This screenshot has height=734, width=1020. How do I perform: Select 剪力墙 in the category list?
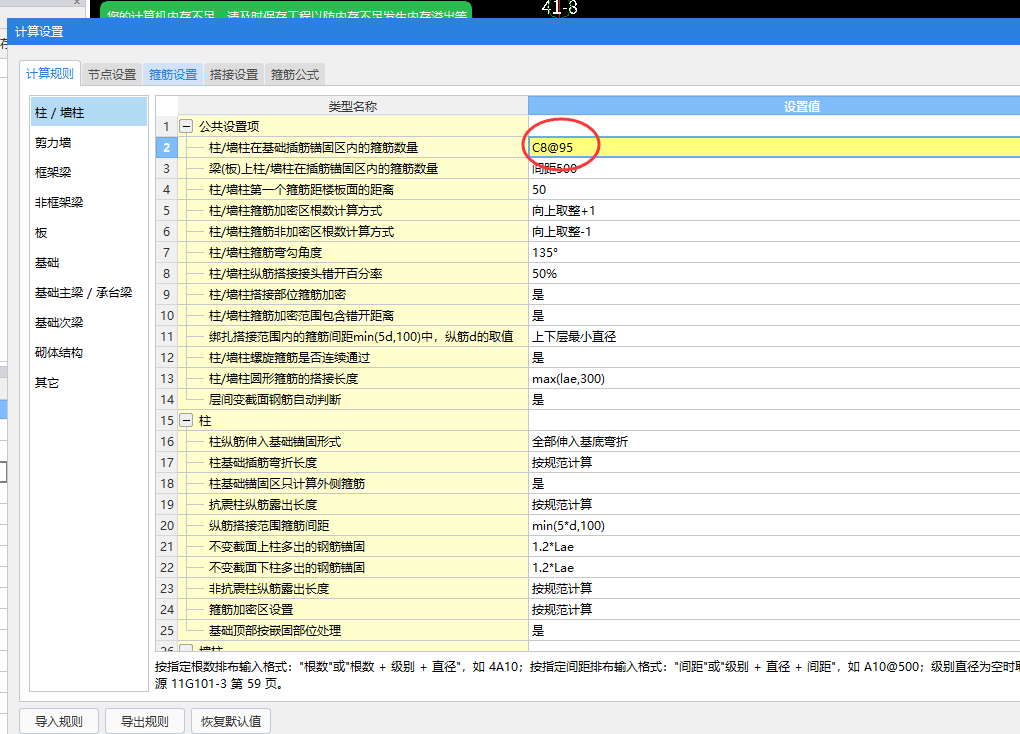pos(89,143)
